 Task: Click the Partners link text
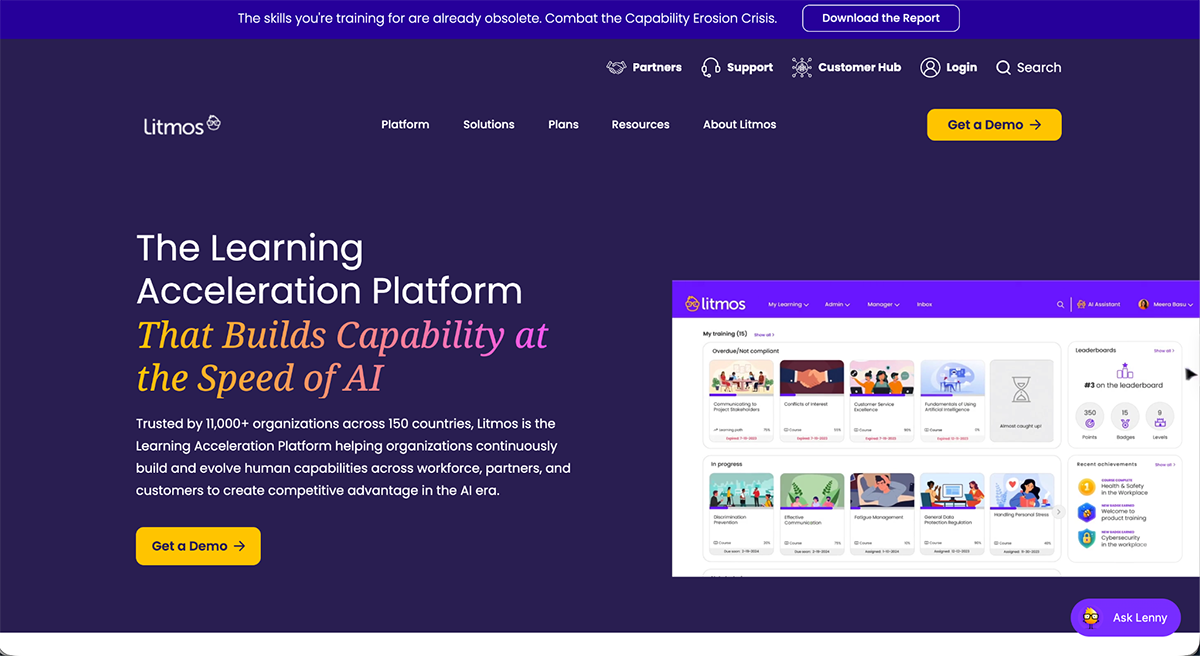coord(657,67)
